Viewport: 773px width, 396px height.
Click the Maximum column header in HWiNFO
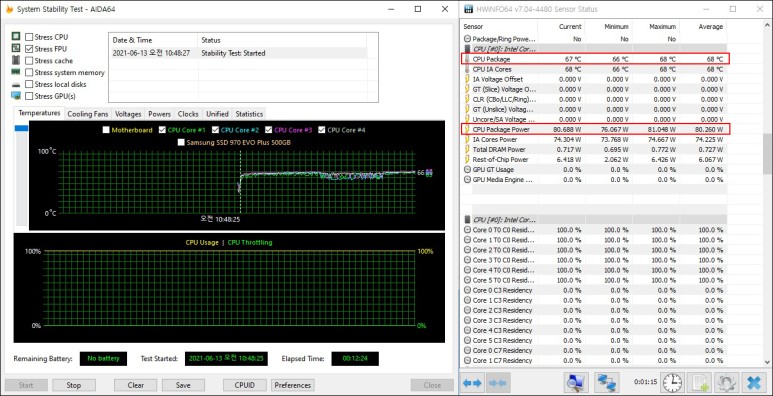pyautogui.click(x=662, y=27)
